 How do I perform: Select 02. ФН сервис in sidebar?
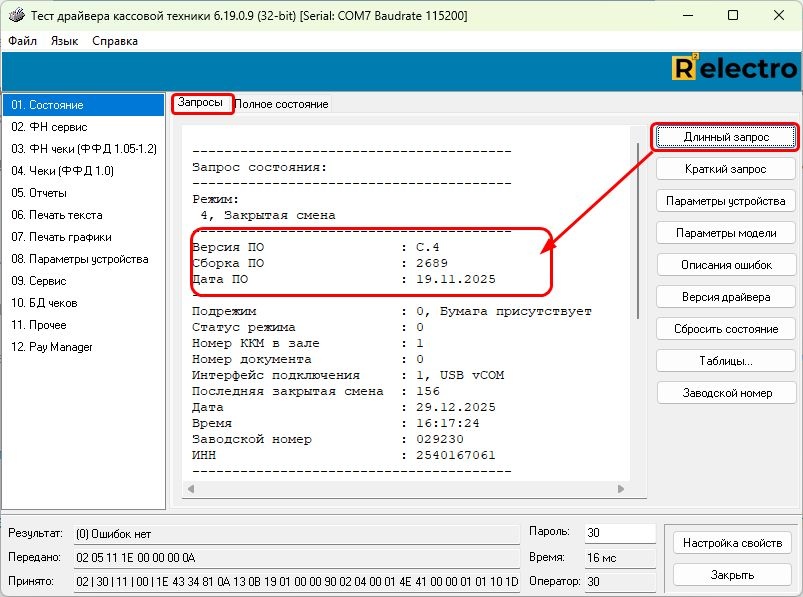pyautogui.click(x=49, y=127)
